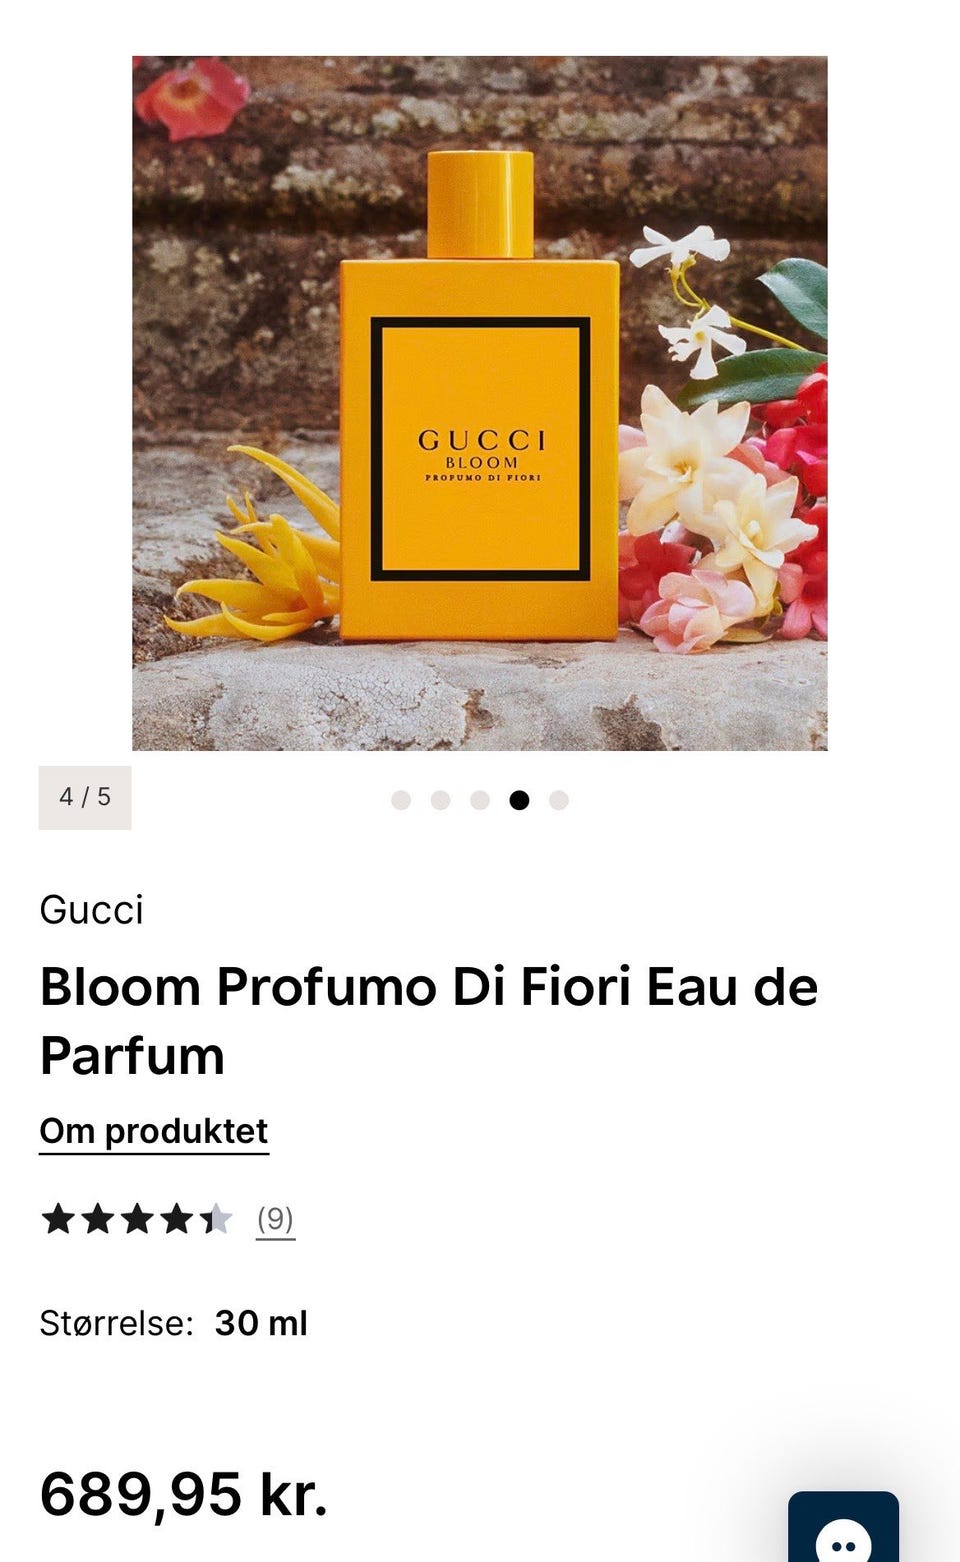Tap the Bloom Profumo Di Fiori title
This screenshot has height=1562, width=960.
[429, 1021]
